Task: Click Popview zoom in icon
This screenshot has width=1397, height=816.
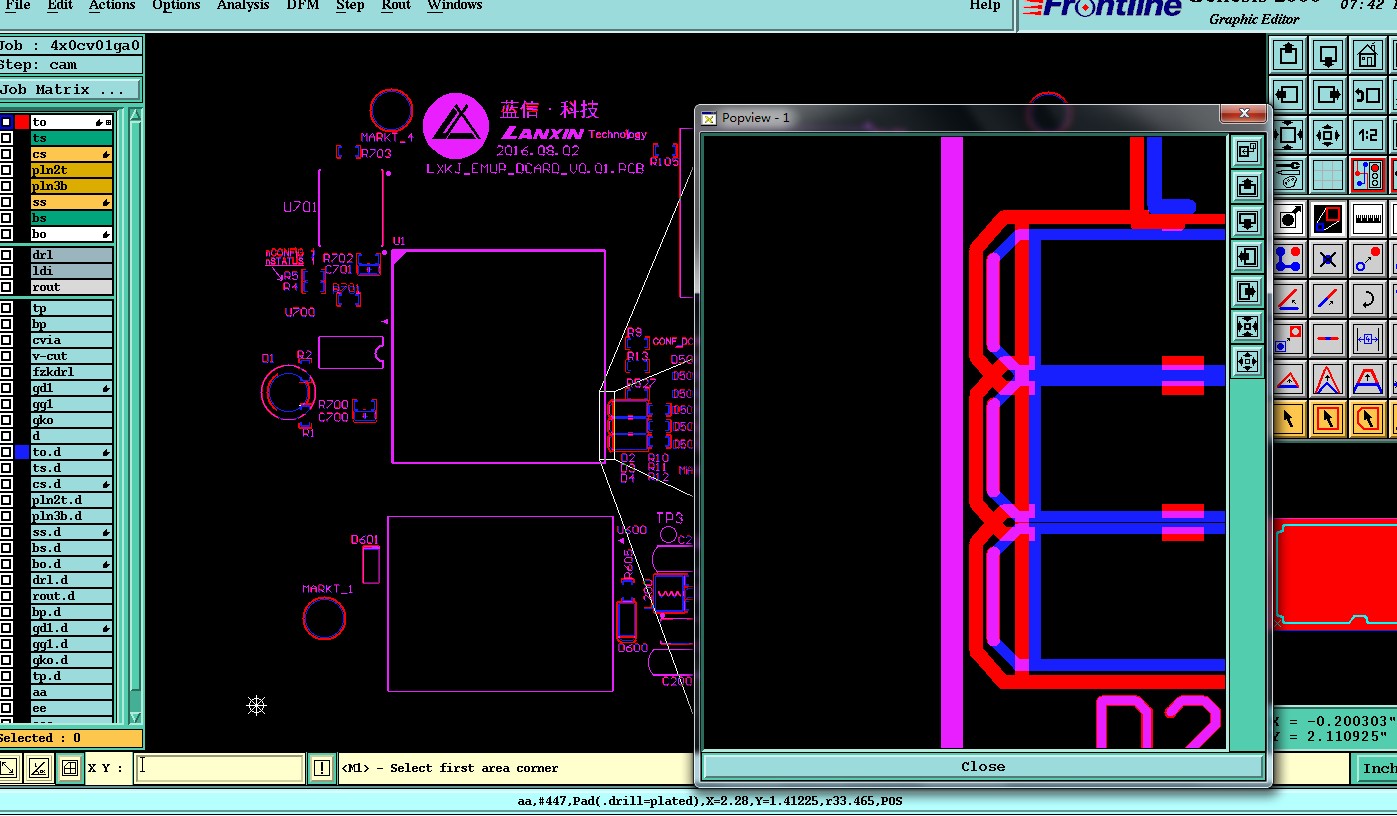Action: pyautogui.click(x=1247, y=326)
